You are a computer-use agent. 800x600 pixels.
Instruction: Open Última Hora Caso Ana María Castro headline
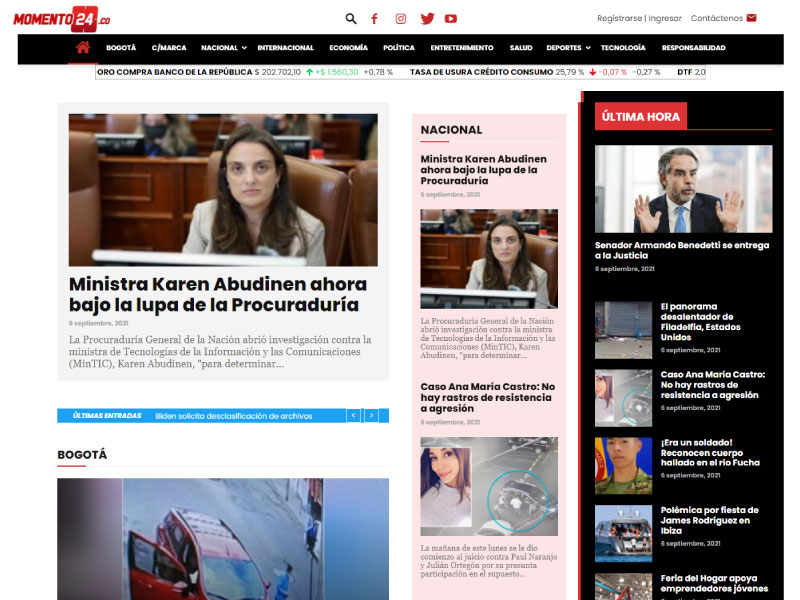713,385
